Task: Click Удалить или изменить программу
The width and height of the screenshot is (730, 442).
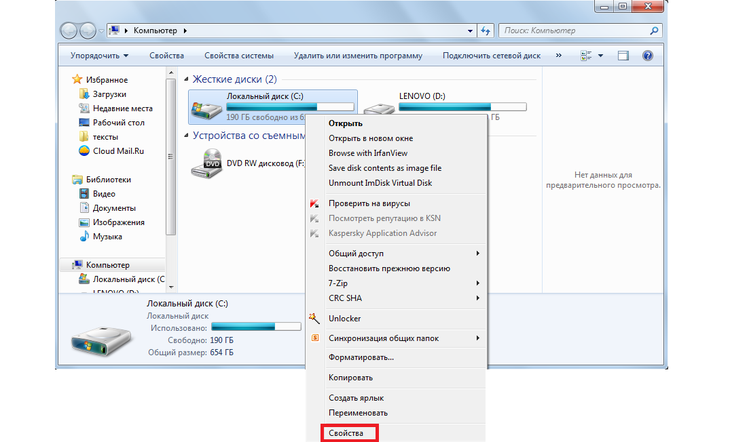Action: click(x=358, y=56)
